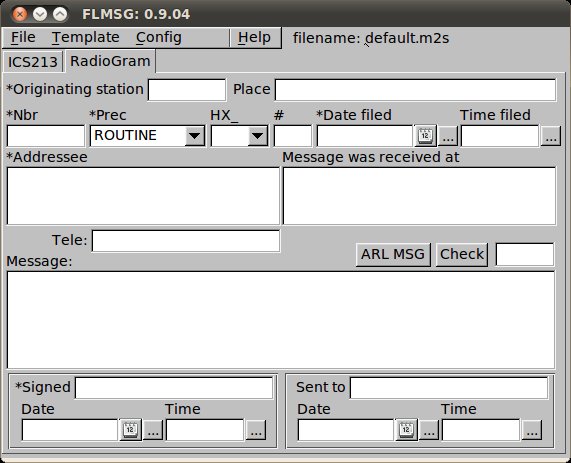Minimize the FLMSG window

click(40, 14)
